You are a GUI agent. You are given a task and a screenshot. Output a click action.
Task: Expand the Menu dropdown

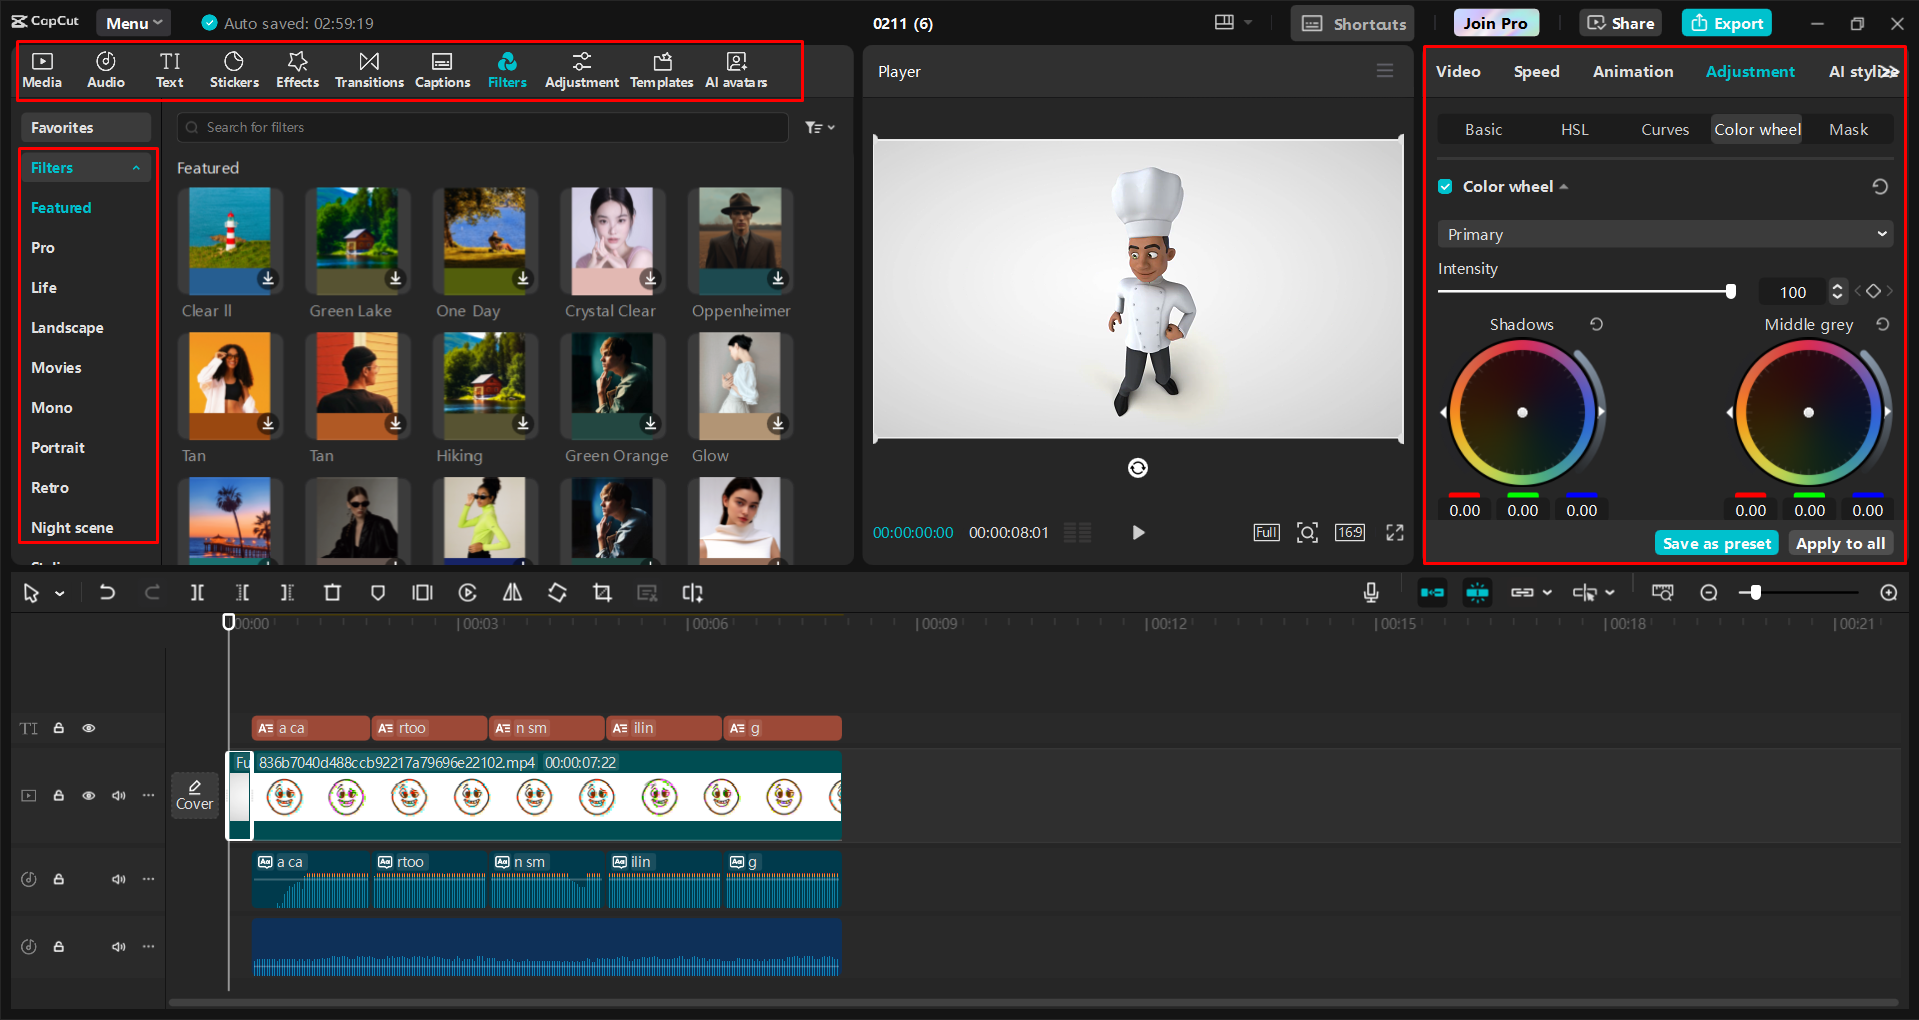click(x=133, y=23)
